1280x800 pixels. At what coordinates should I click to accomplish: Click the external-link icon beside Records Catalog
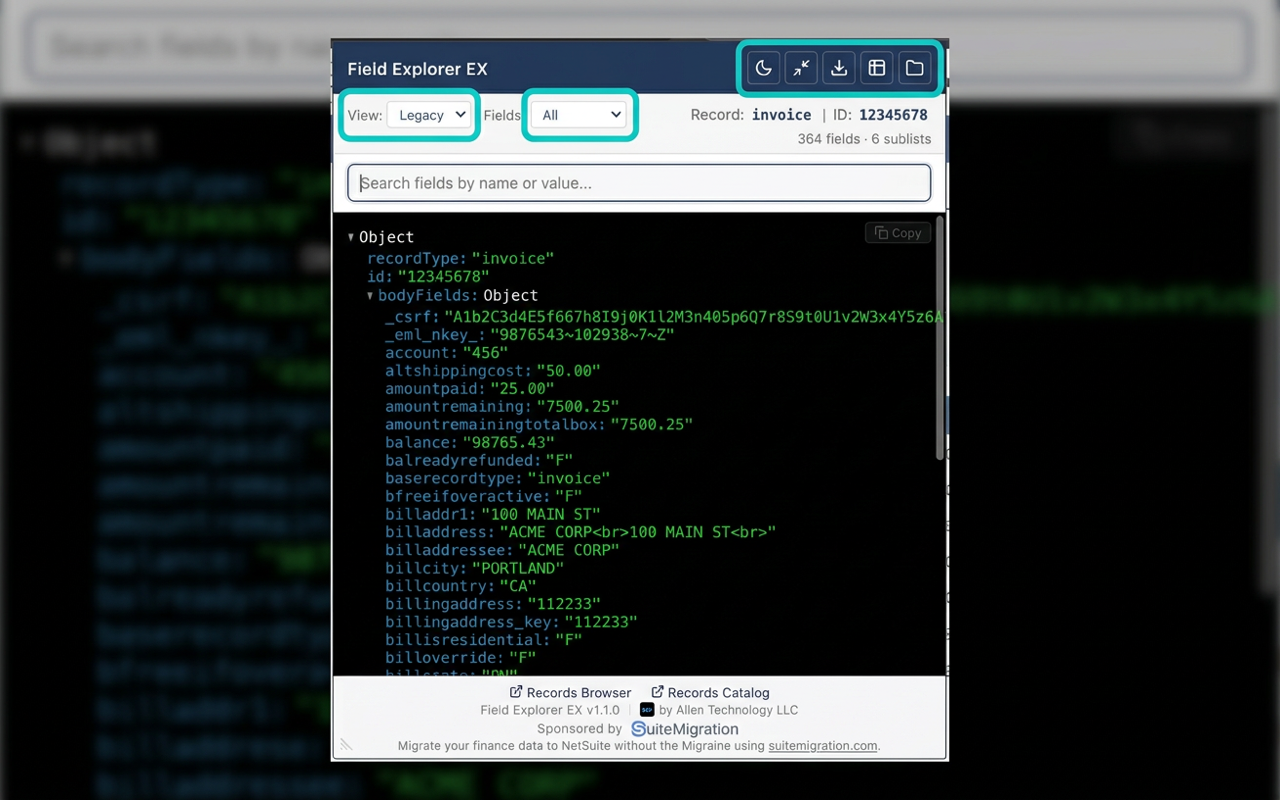click(657, 692)
